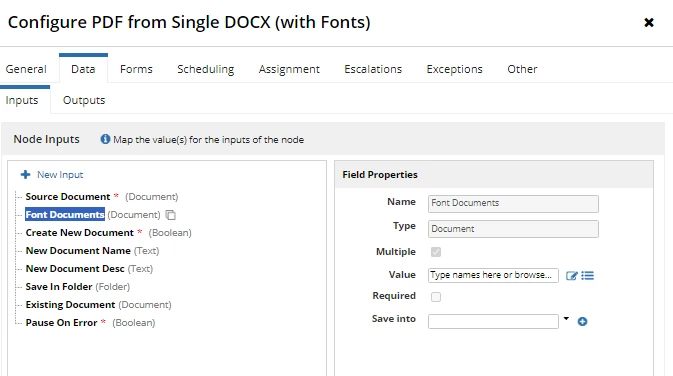Viewport: 673px width, 376px height.
Task: Click the Field Properties header
Action: 380,175
